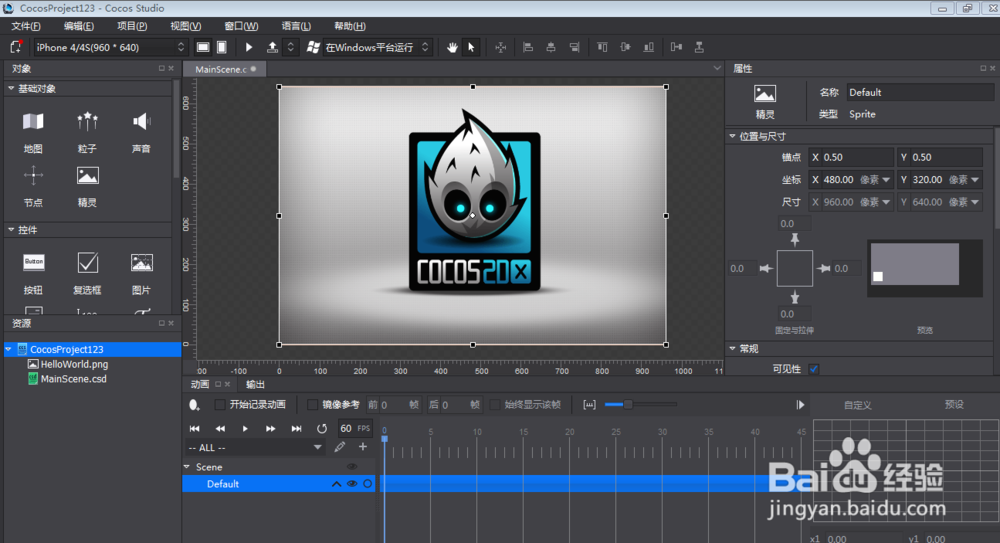
Task: Select the 复选框 (CheckBox) widget
Action: (87, 272)
